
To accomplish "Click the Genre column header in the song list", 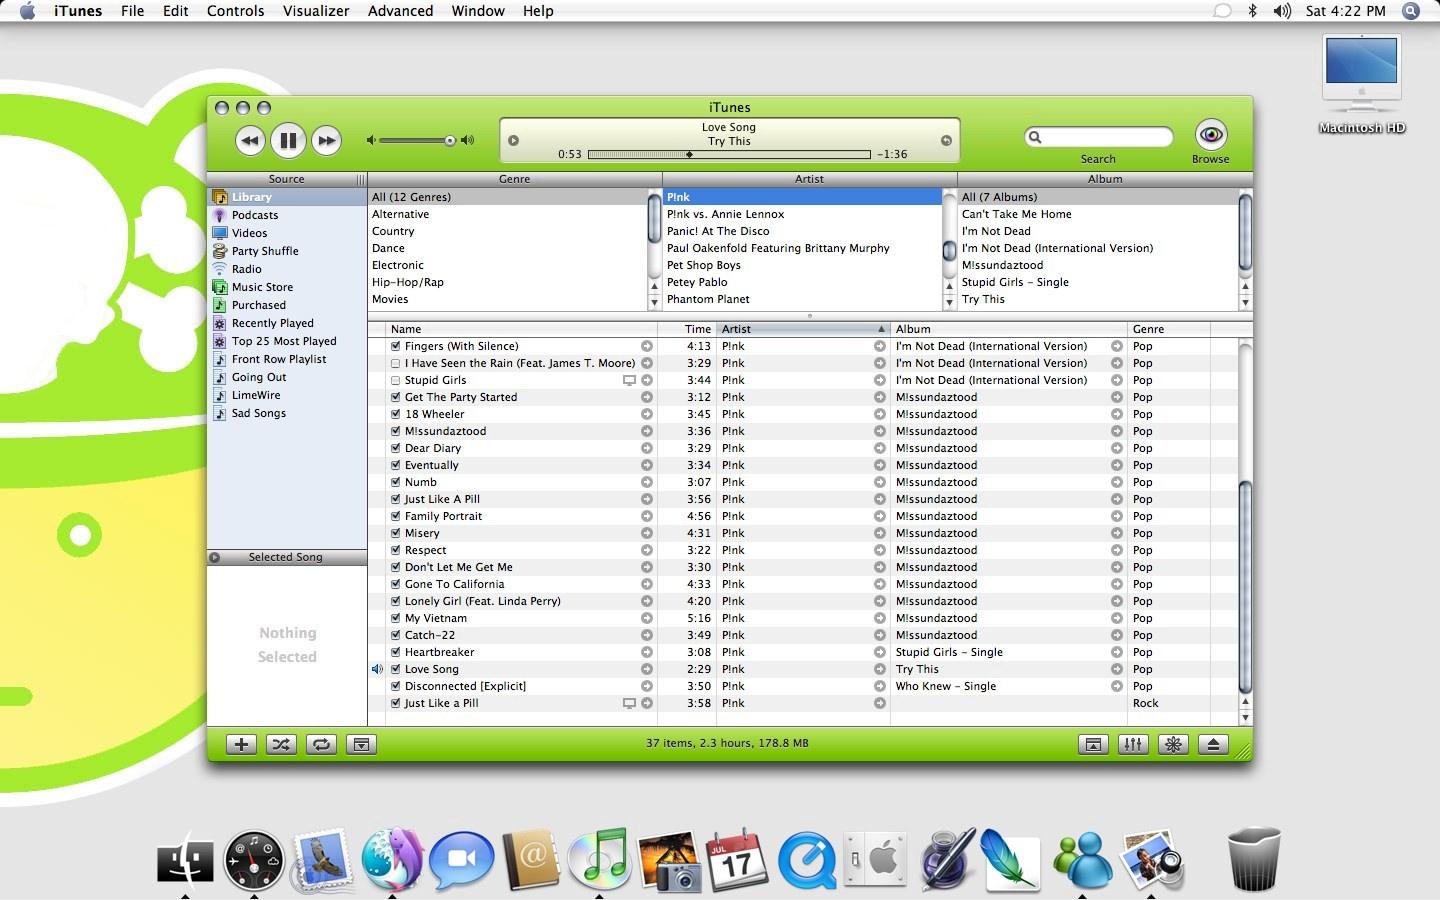I will click(x=1169, y=329).
